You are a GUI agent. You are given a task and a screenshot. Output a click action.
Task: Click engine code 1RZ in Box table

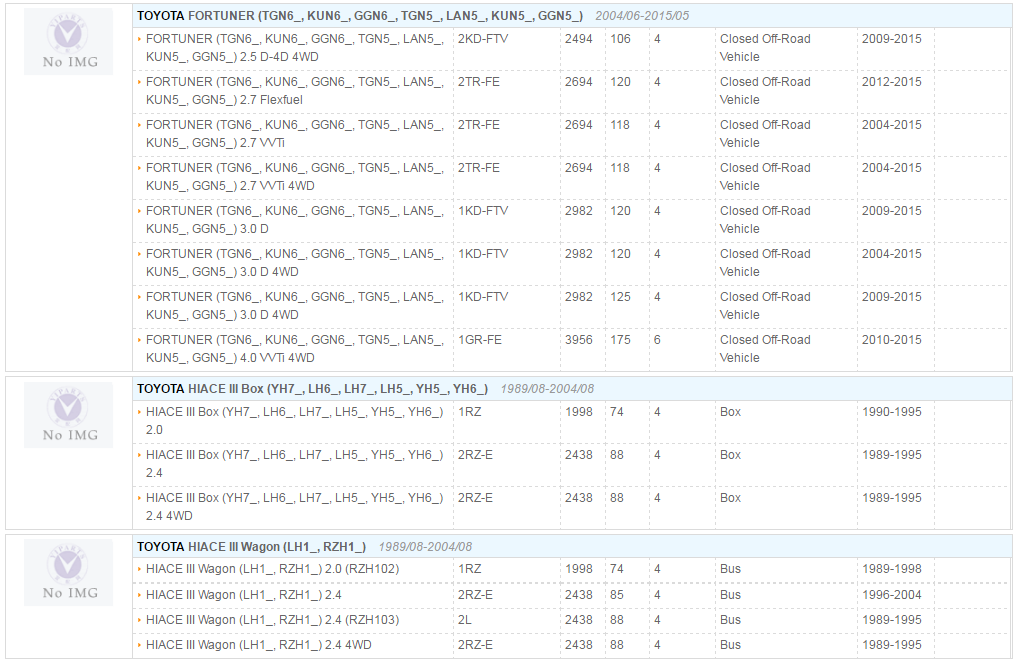click(x=469, y=412)
